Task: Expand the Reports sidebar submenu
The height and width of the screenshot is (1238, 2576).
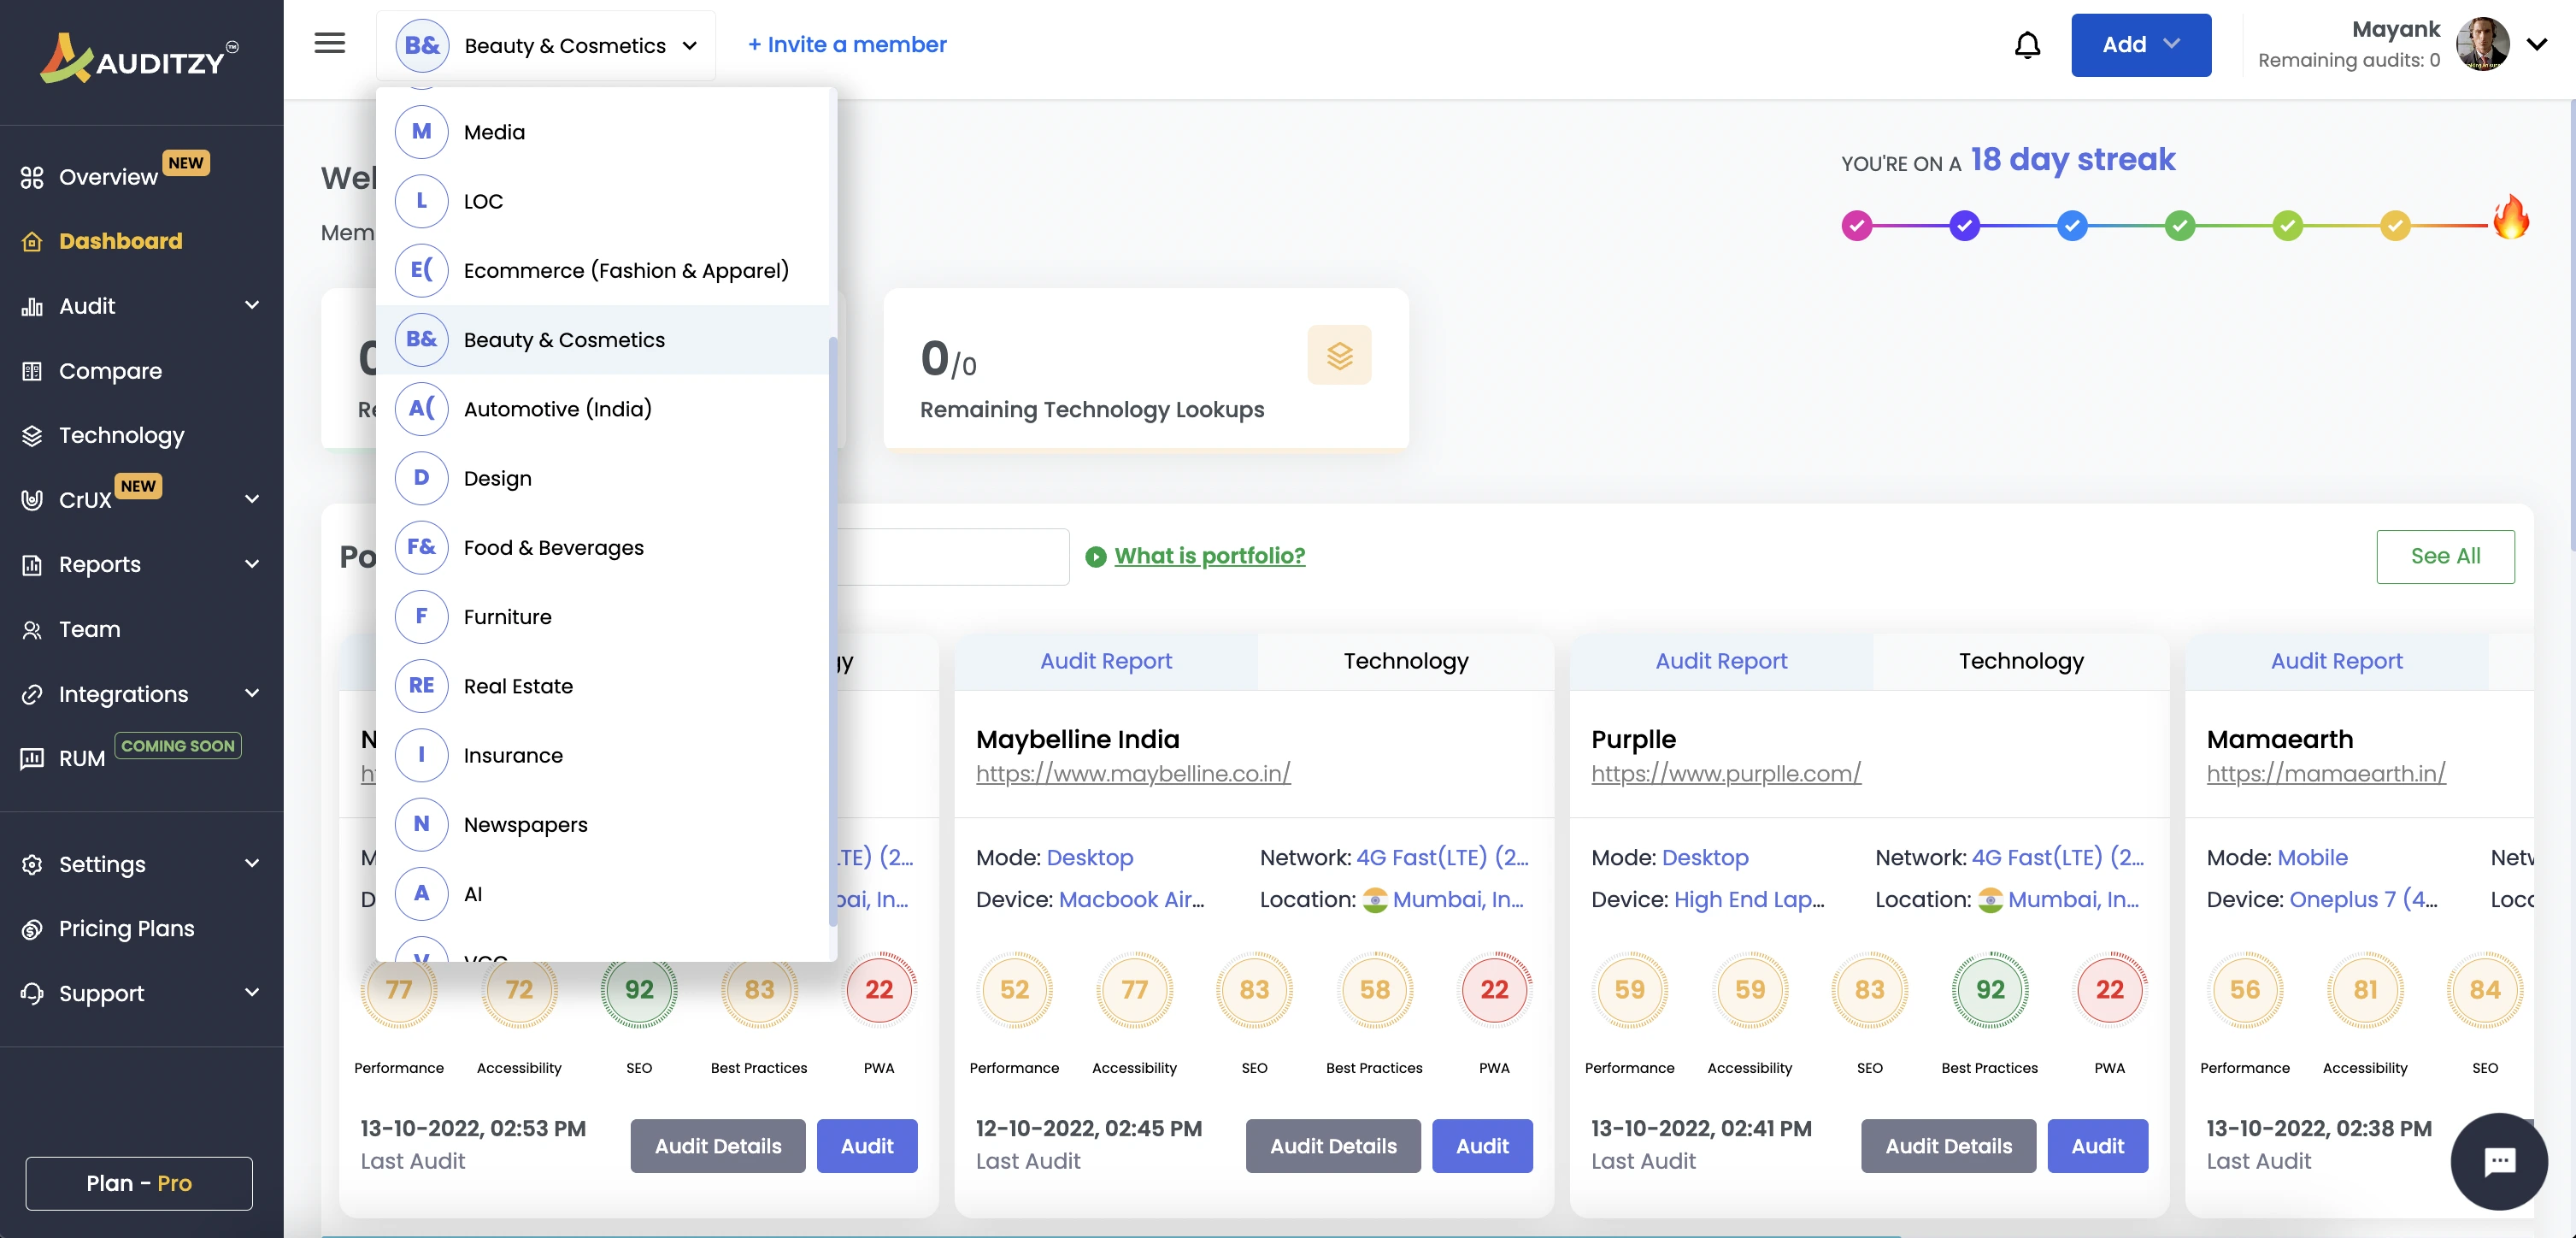Action: point(252,564)
